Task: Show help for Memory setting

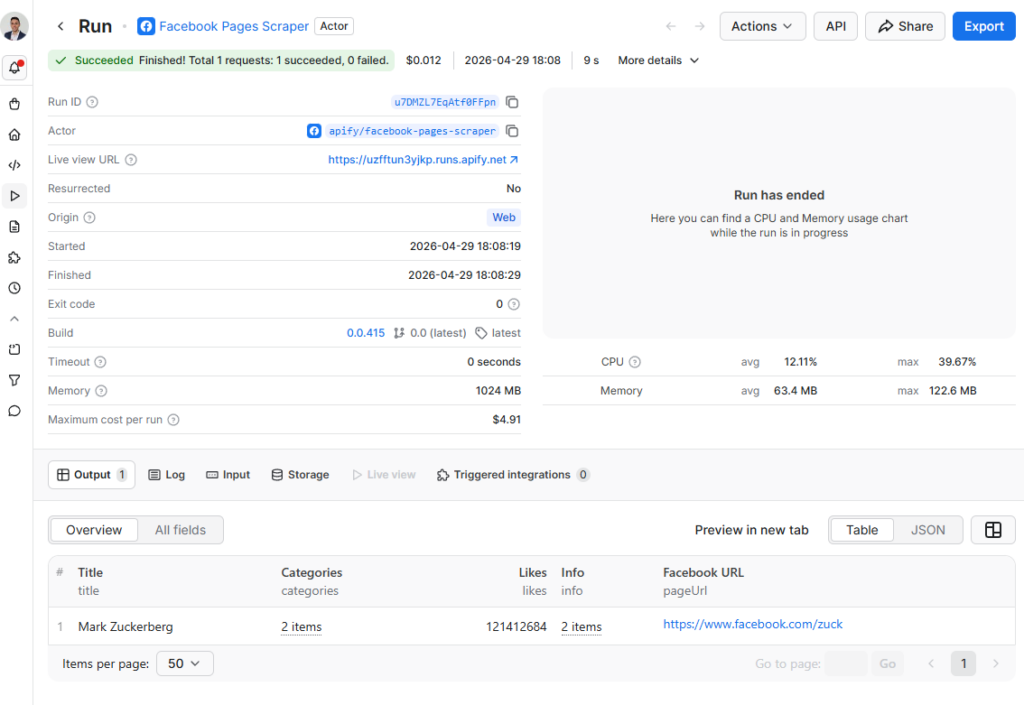Action: click(101, 391)
